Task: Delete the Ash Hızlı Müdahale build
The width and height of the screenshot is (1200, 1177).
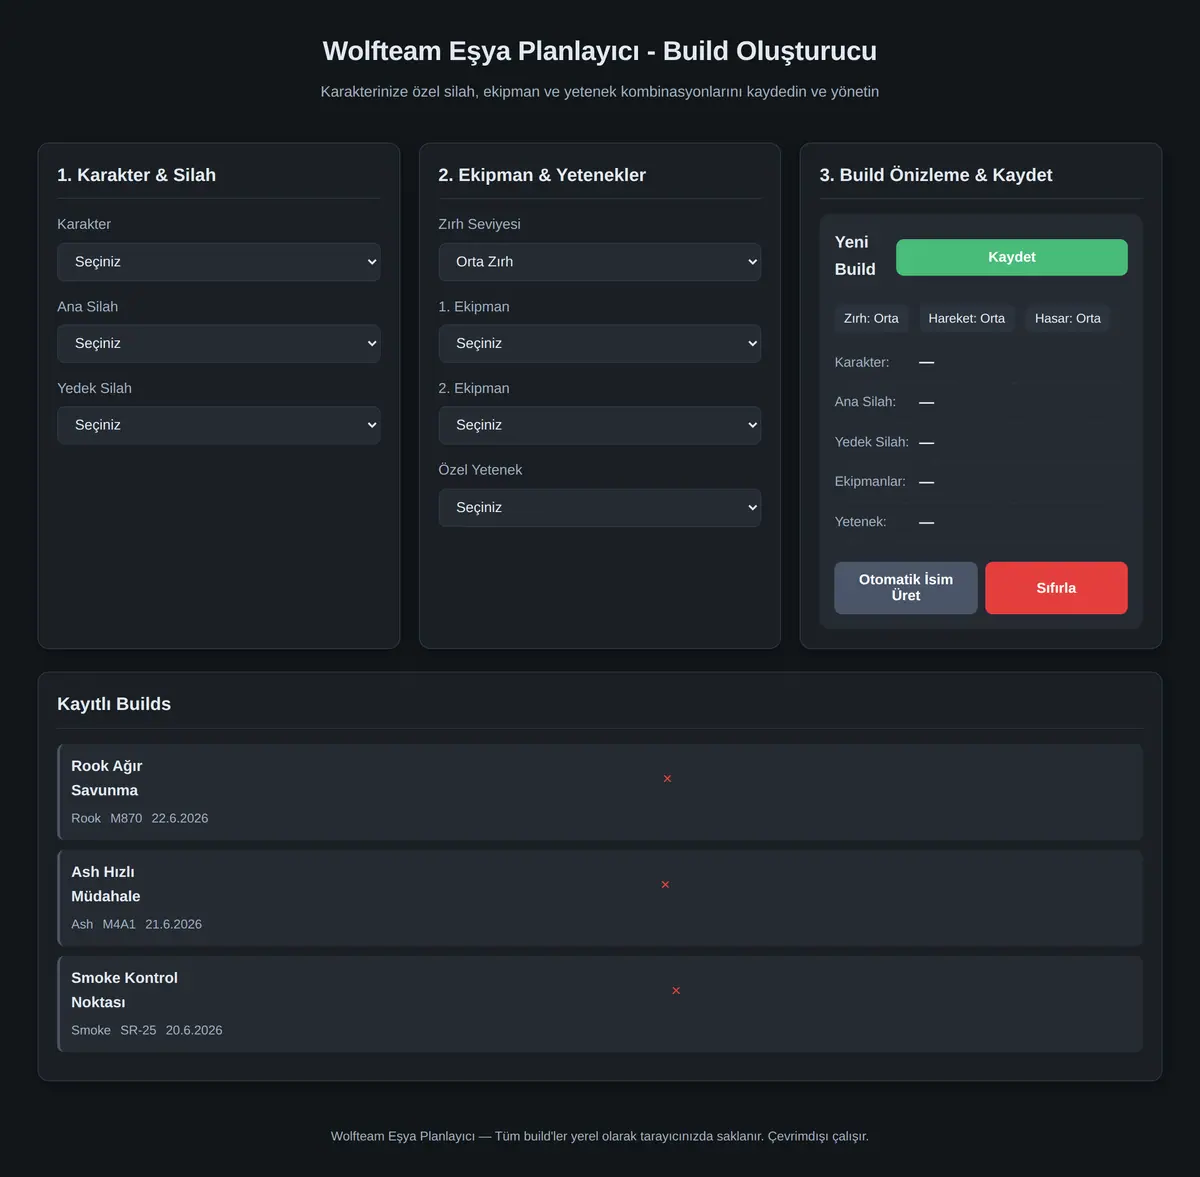Action: pos(665,885)
